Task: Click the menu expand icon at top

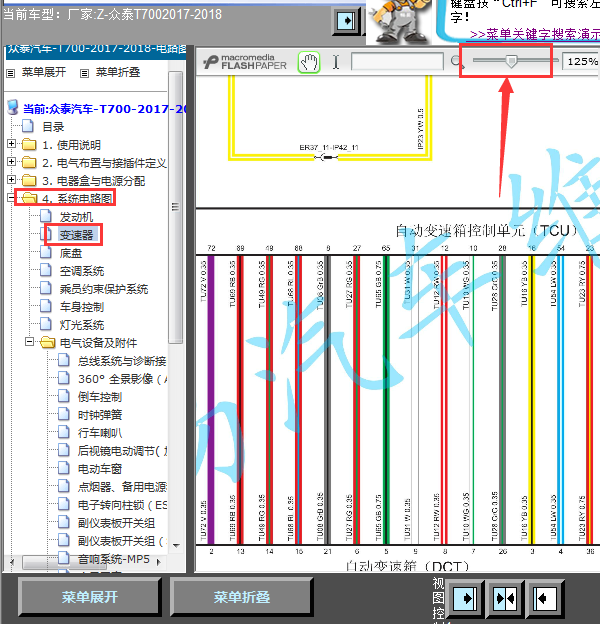Action: (11, 73)
